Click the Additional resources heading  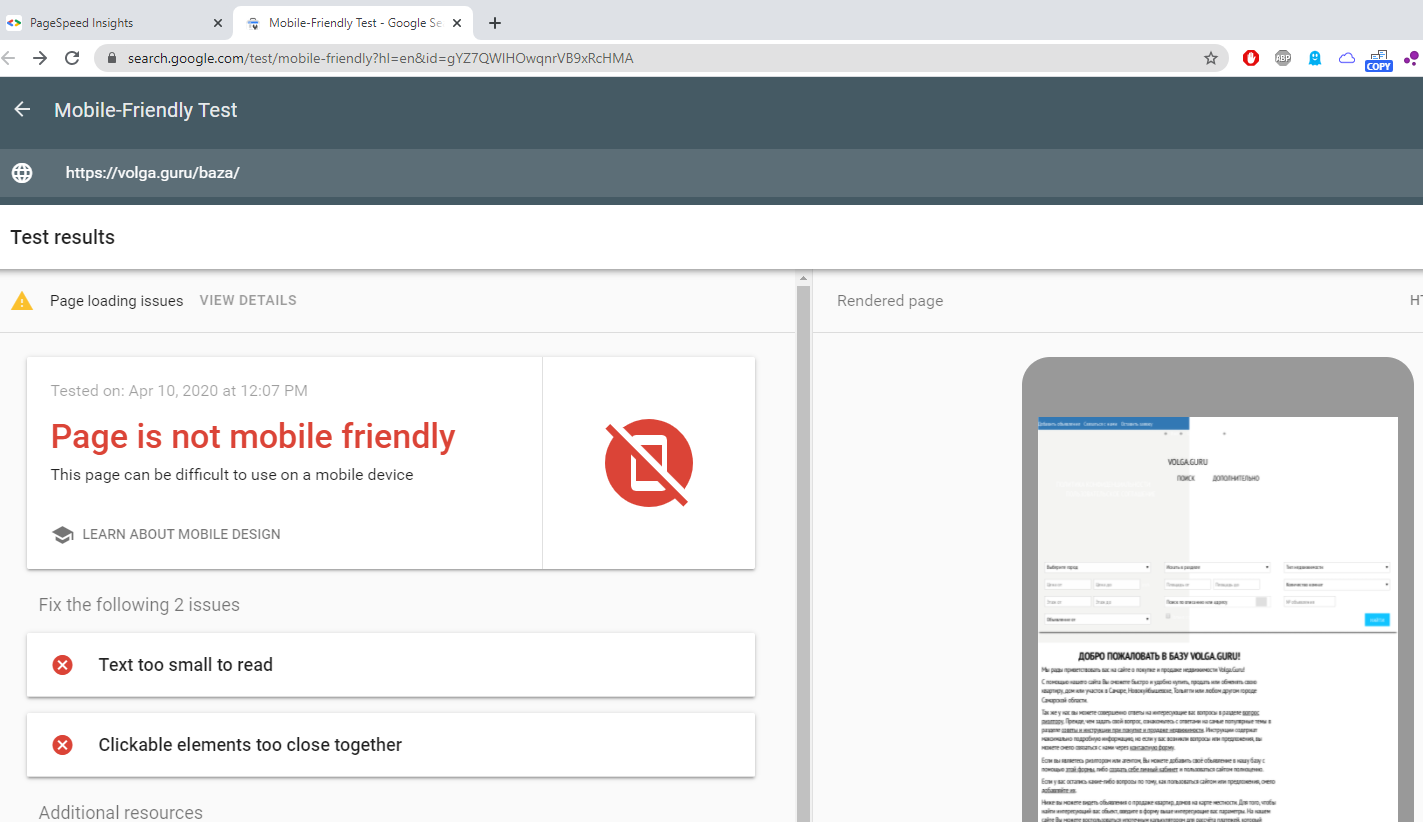(121, 812)
